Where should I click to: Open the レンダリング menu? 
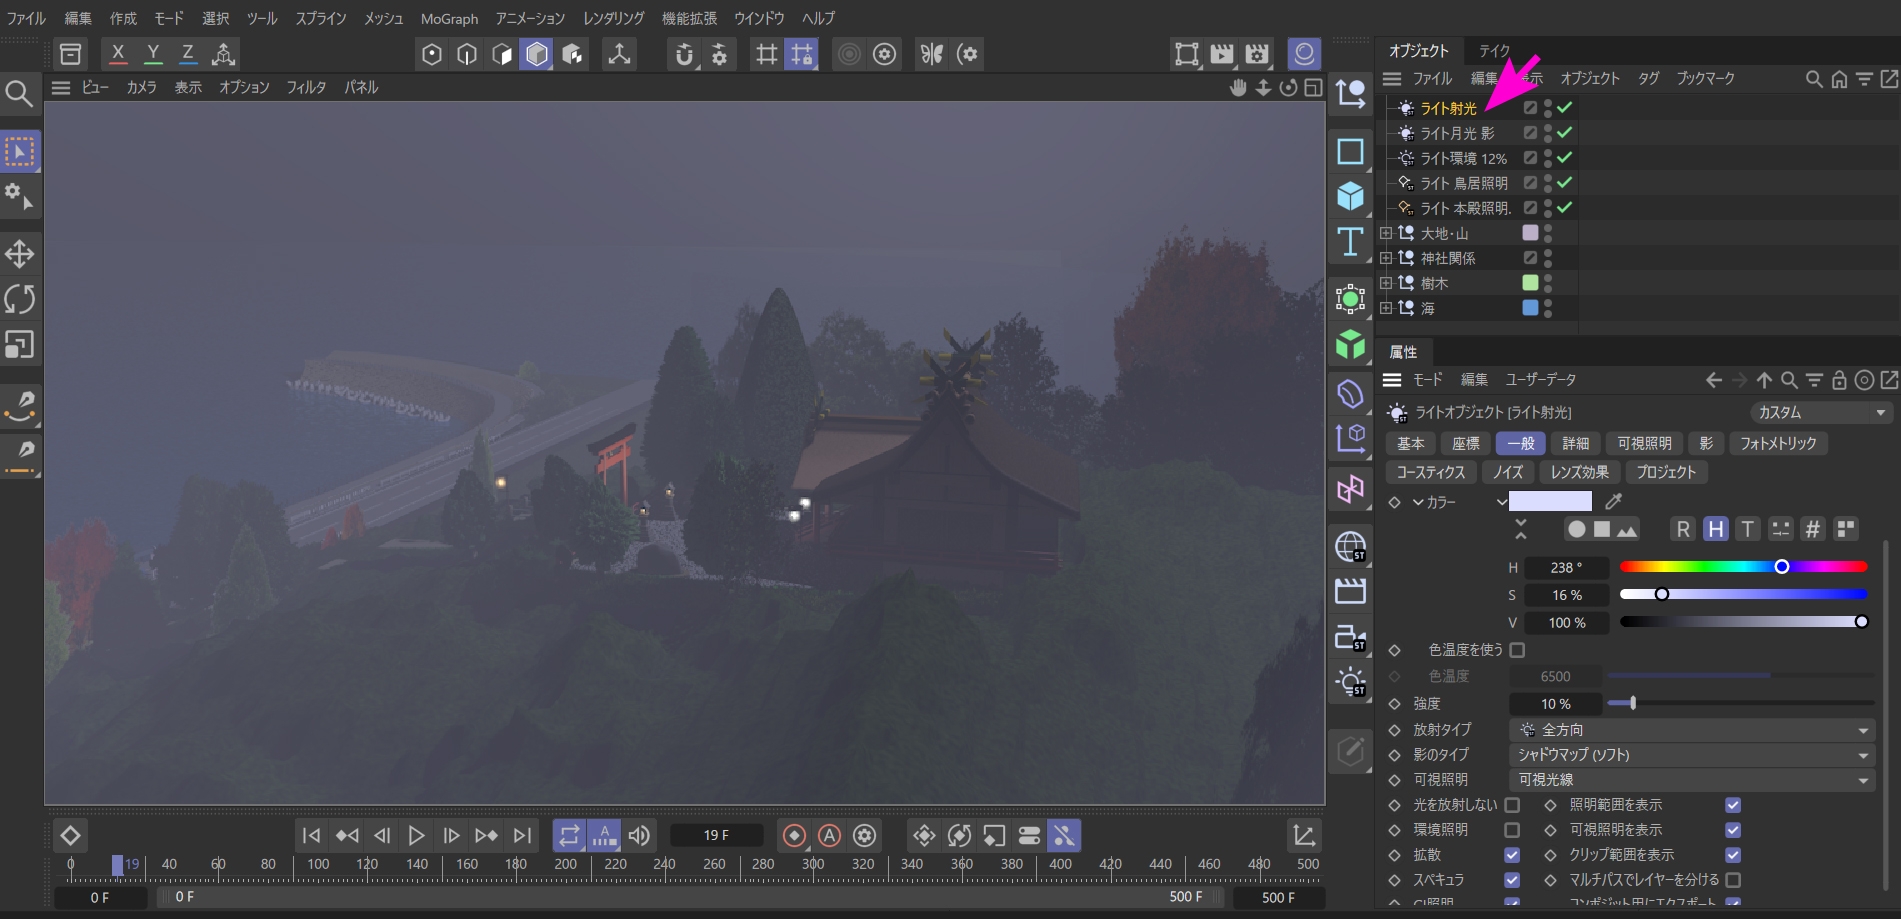coord(613,18)
